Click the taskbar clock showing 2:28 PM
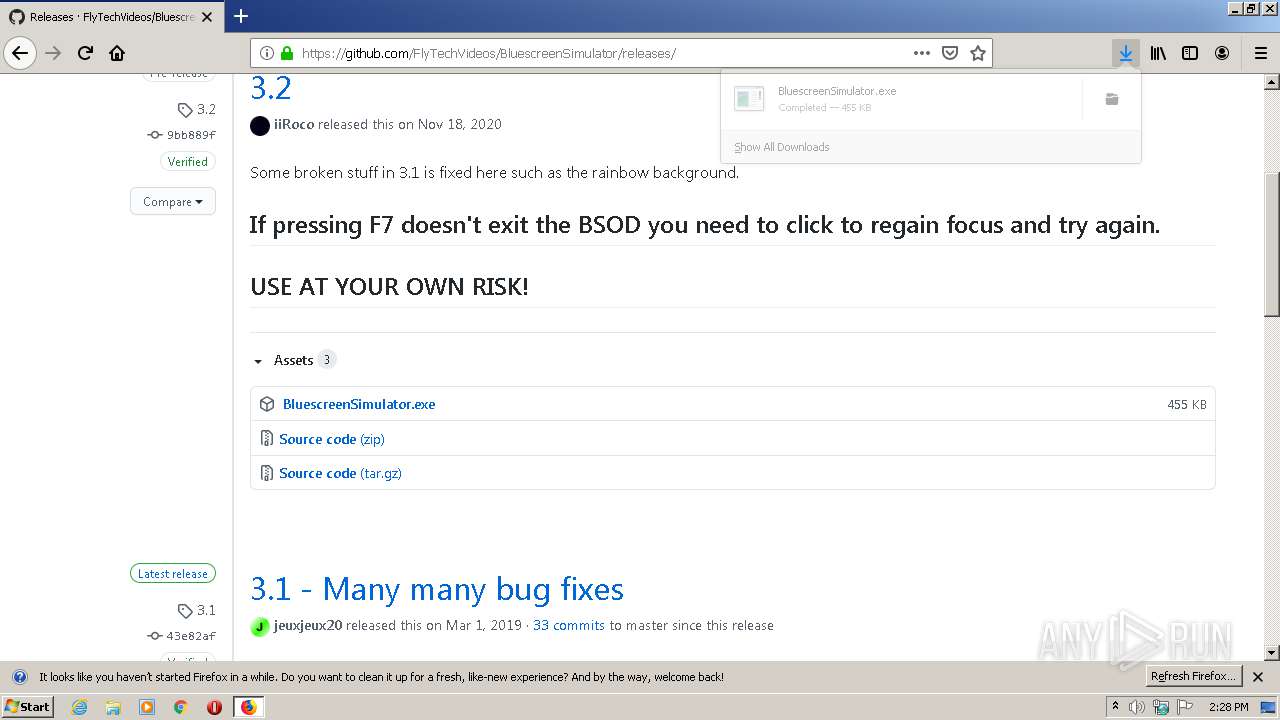The width and height of the screenshot is (1280, 720). [x=1228, y=707]
